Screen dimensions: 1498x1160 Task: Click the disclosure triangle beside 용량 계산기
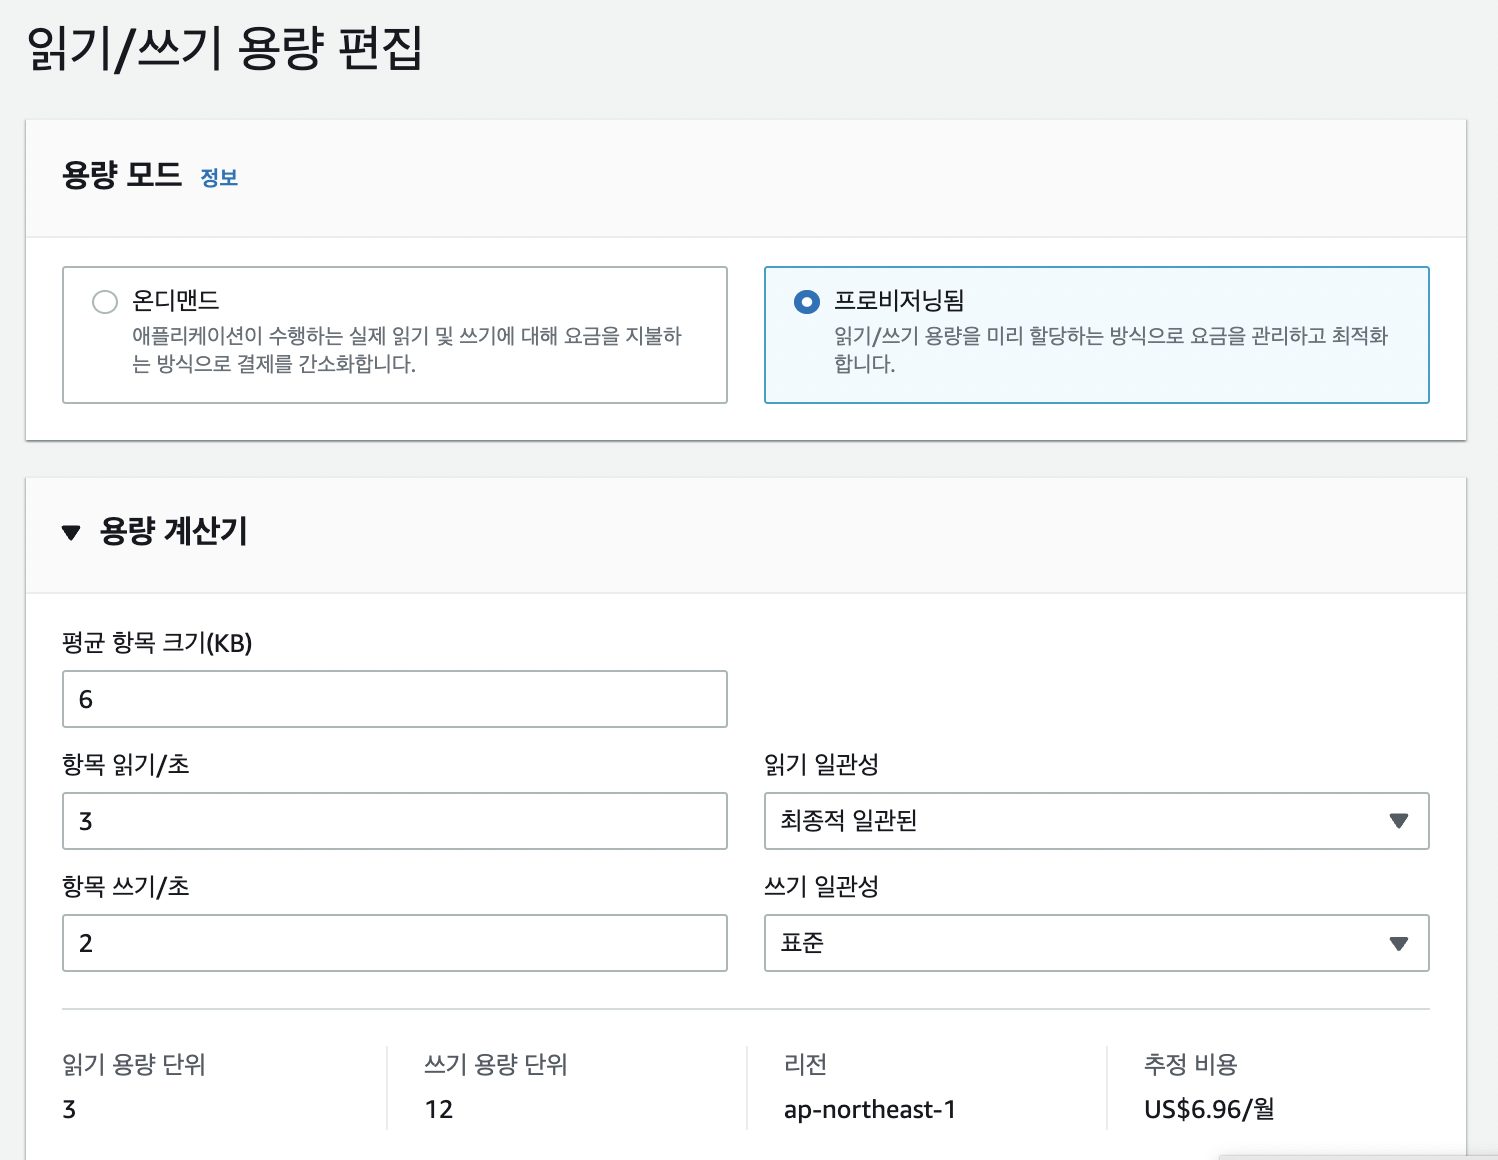(71, 533)
